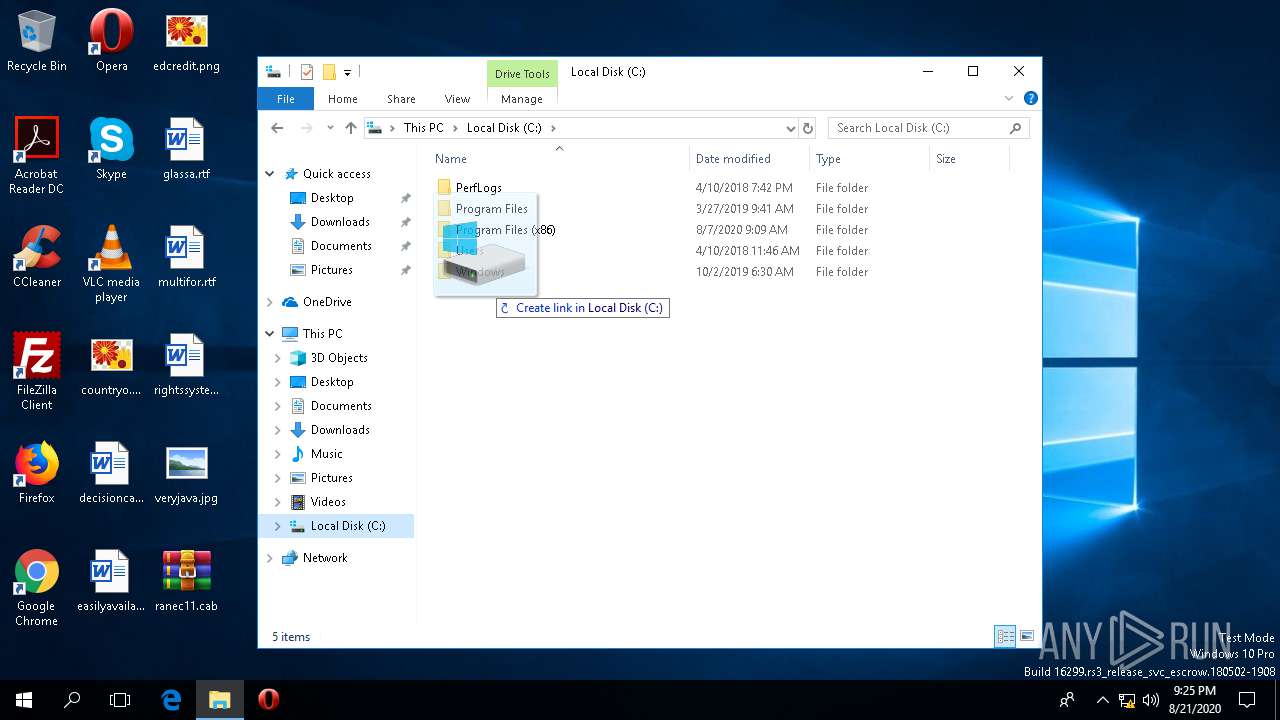This screenshot has width=1280, height=720.
Task: Select Downloads under Quick access
Action: [x=340, y=222]
